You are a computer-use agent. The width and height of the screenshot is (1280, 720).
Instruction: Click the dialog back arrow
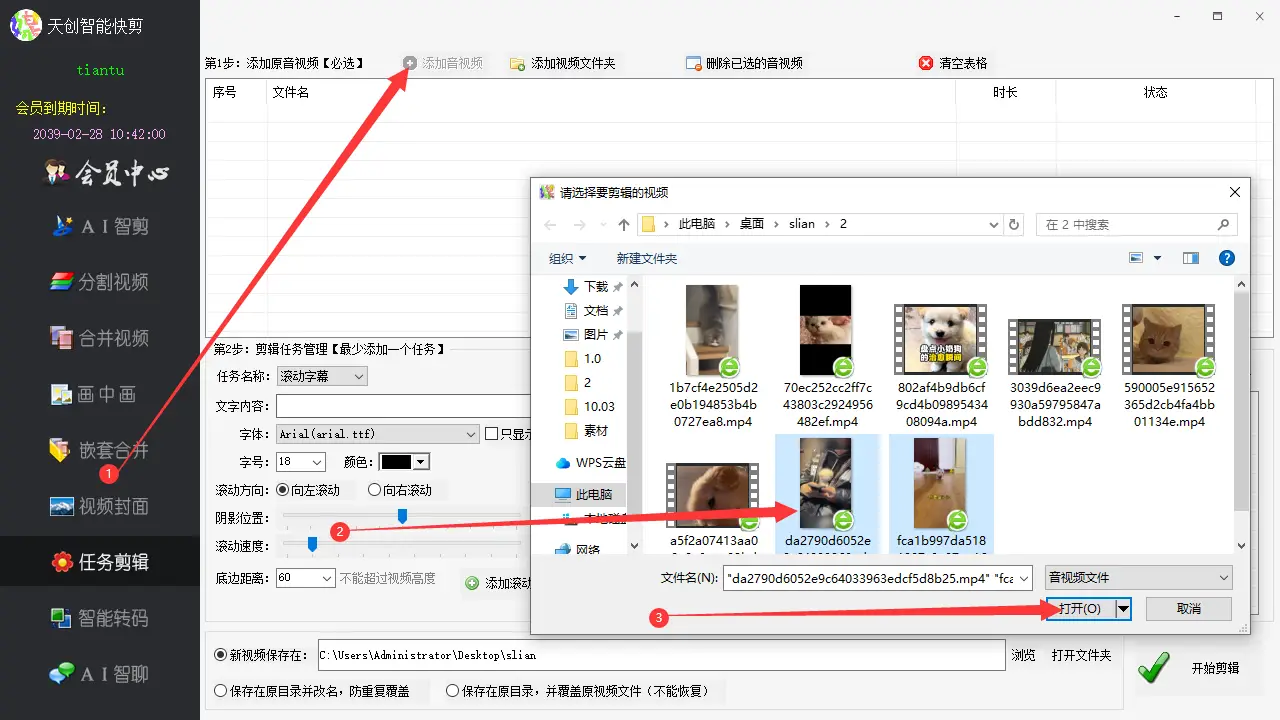pyautogui.click(x=551, y=225)
